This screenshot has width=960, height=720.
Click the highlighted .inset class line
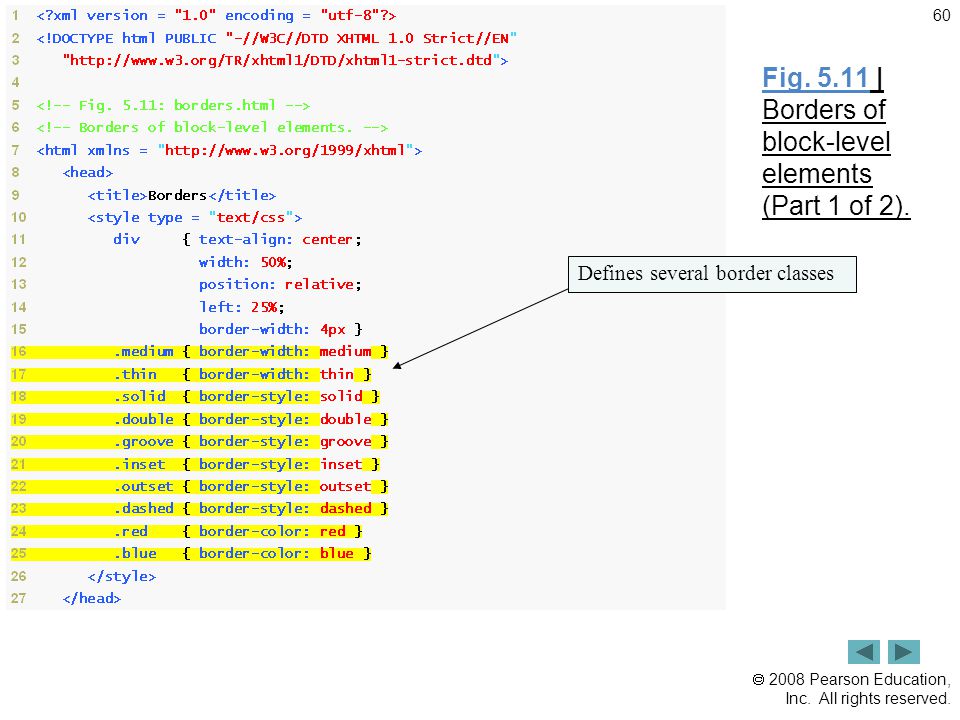point(195,464)
